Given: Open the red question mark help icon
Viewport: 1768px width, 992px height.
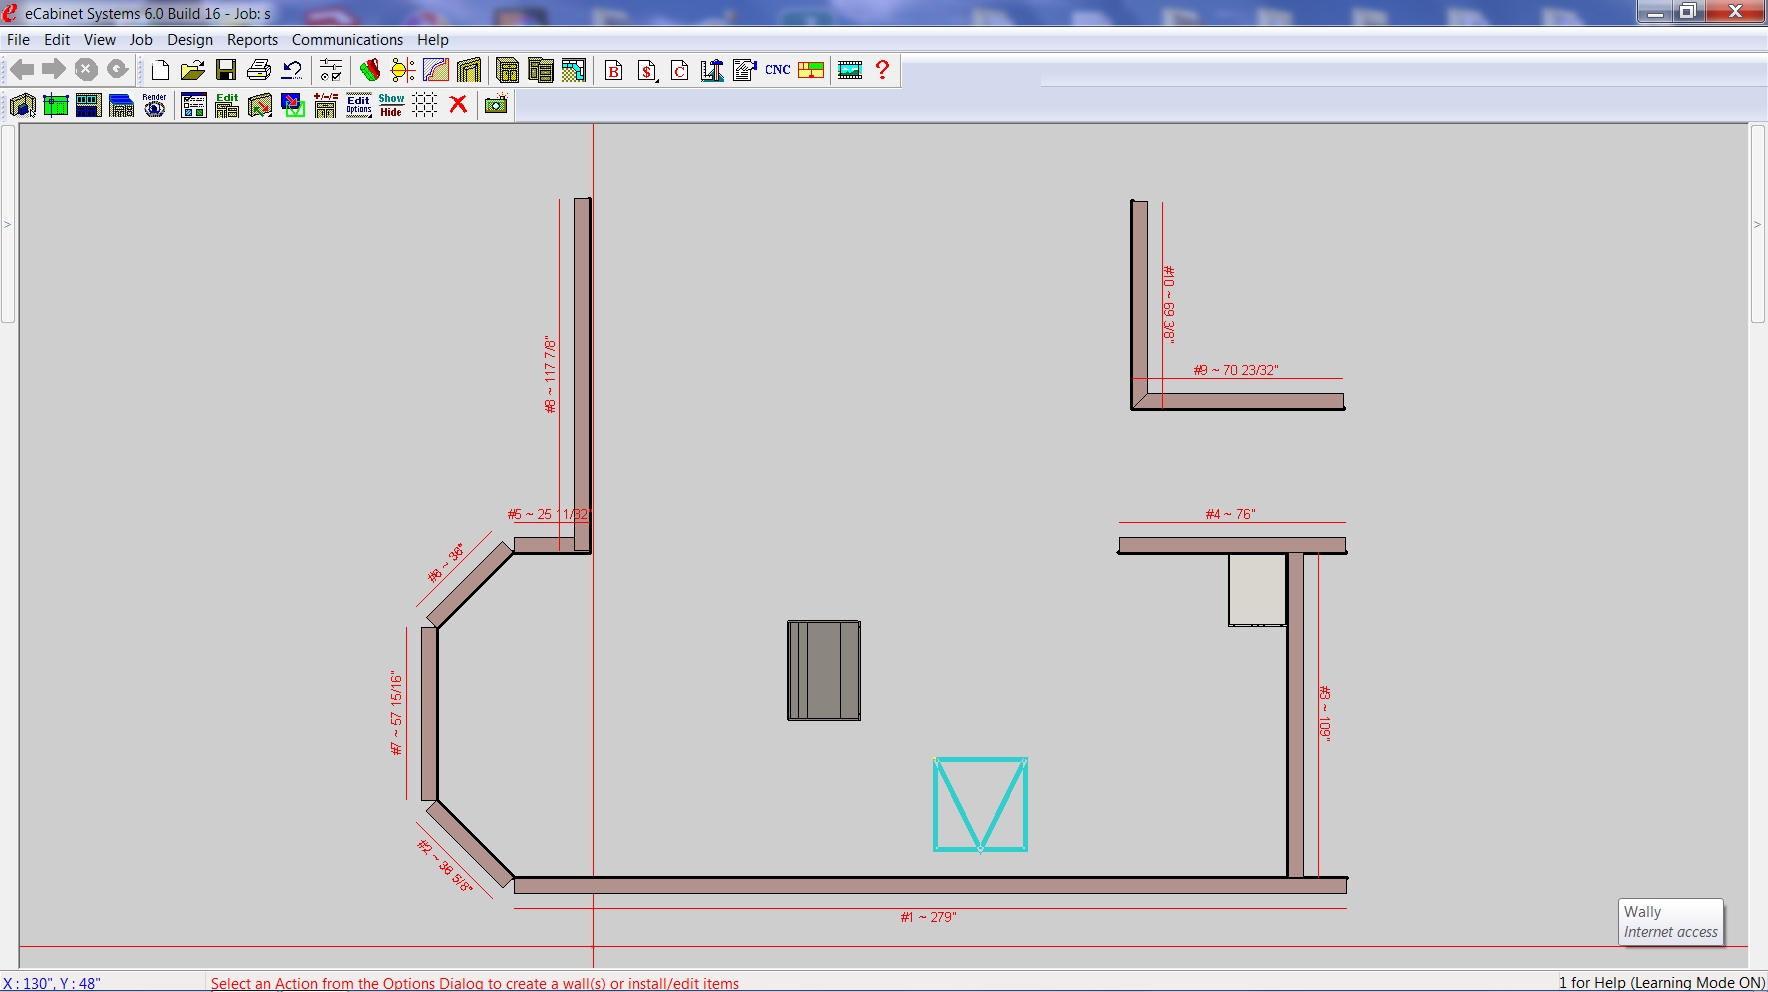Looking at the screenshot, I should (x=882, y=70).
